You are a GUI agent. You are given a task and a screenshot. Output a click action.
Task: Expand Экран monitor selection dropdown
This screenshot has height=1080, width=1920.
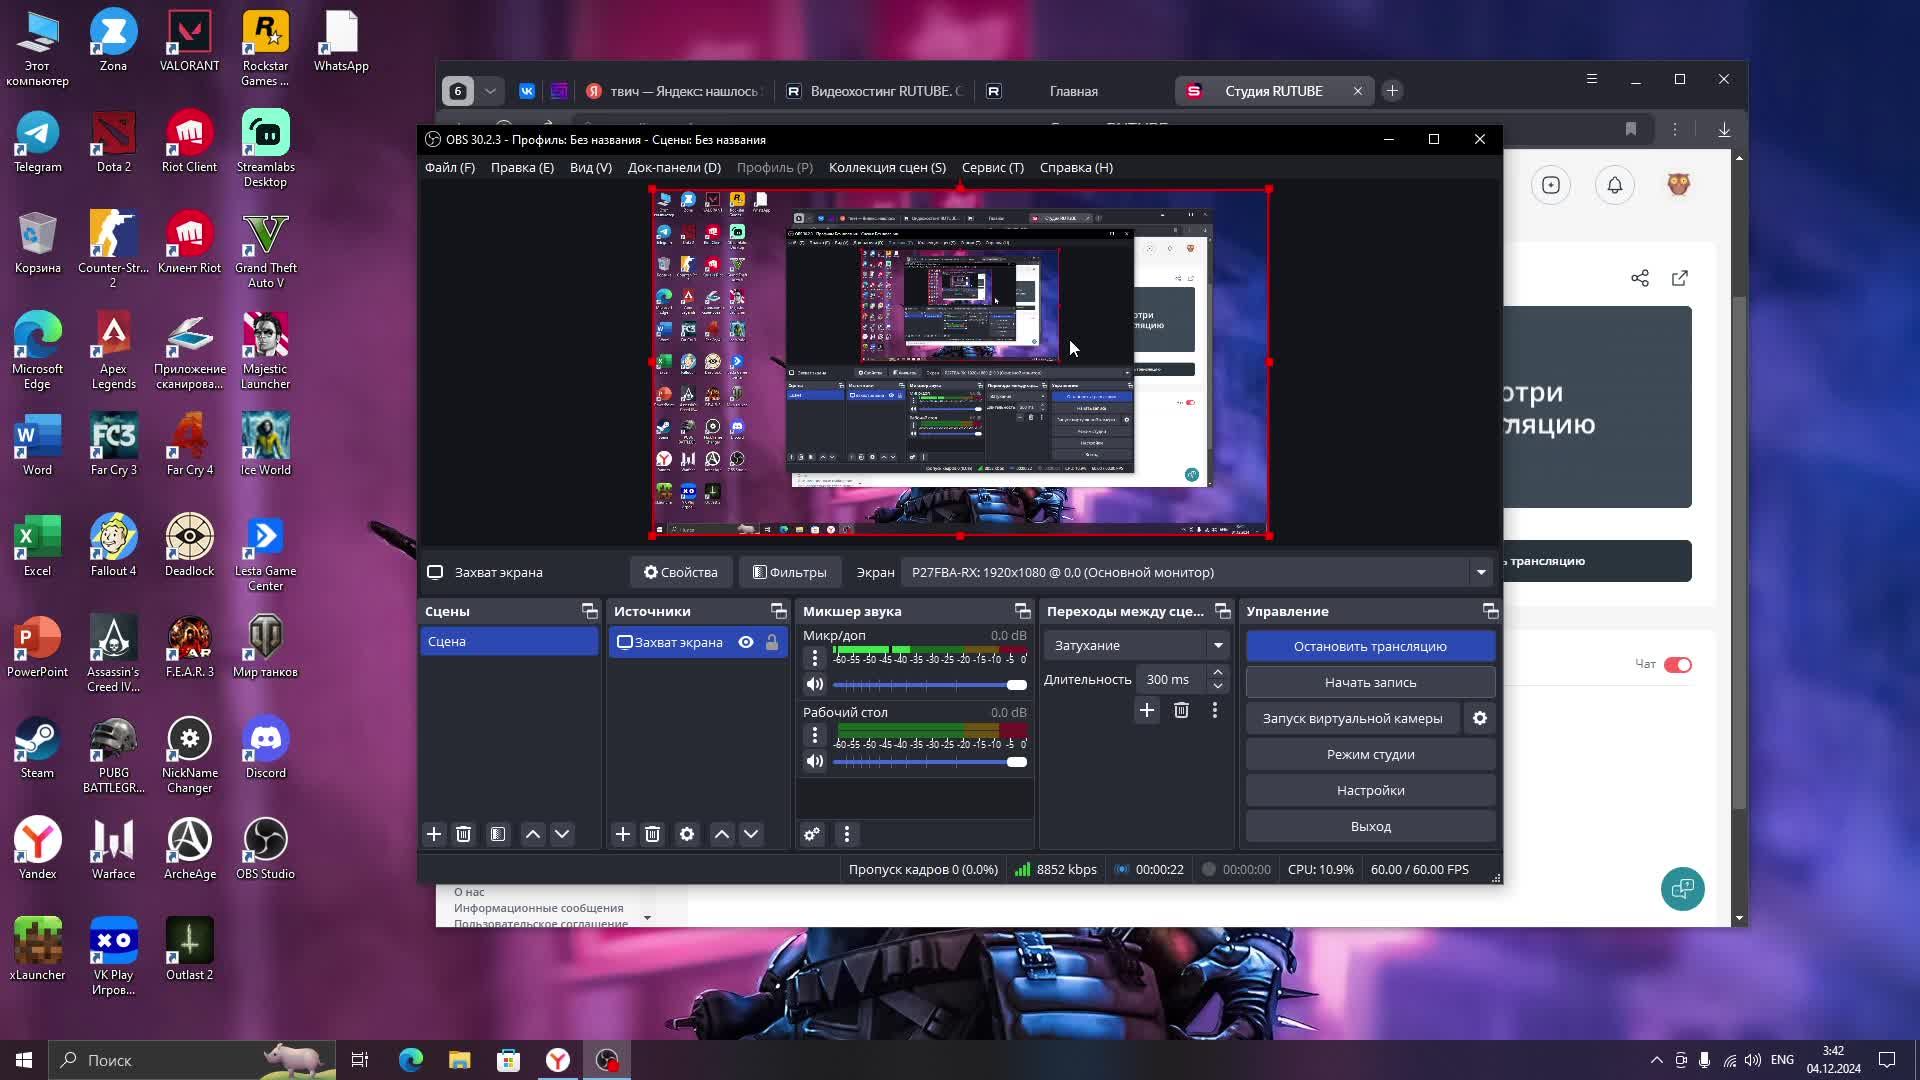(x=1481, y=572)
